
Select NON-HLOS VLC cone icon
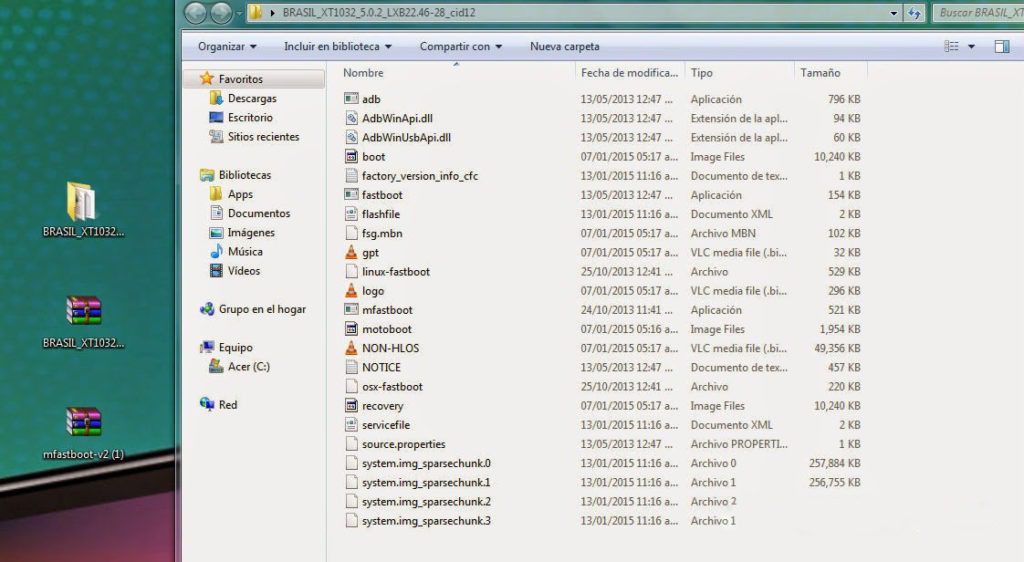coord(351,348)
